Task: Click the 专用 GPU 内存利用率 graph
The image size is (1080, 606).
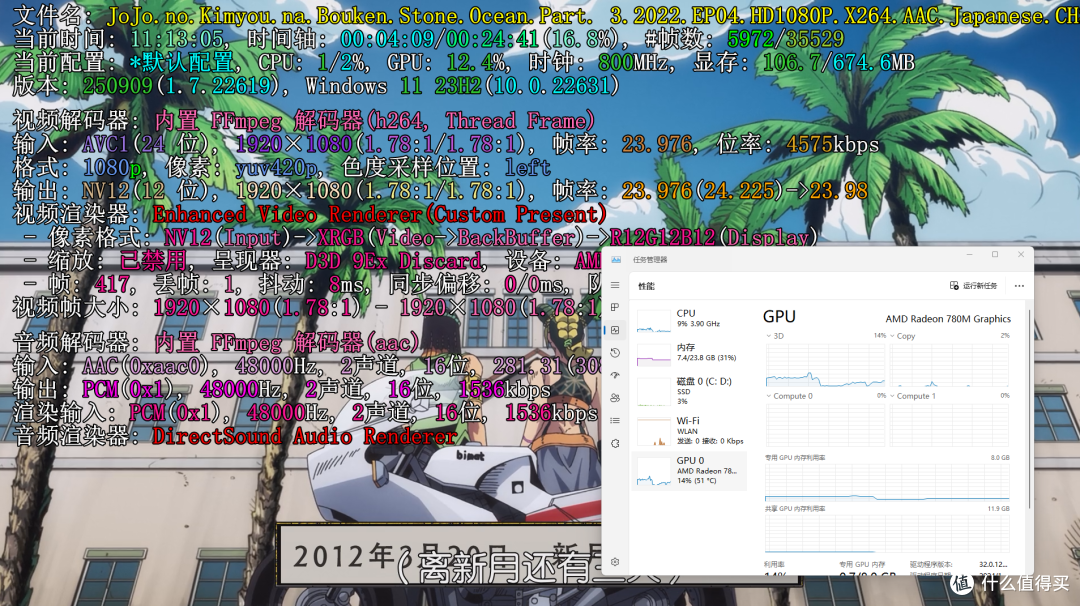Action: (x=887, y=481)
